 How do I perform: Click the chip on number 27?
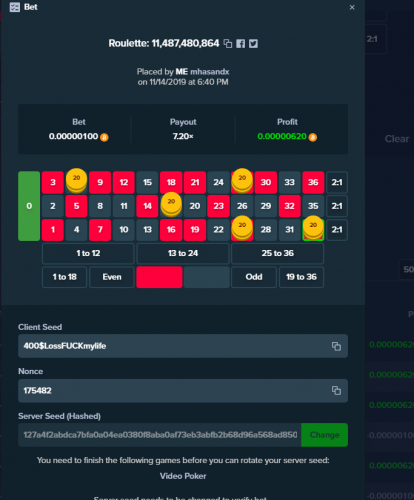click(242, 181)
